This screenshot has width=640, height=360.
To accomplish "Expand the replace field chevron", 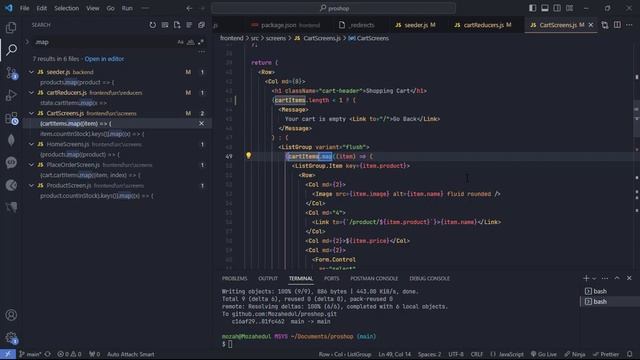I will point(27,42).
